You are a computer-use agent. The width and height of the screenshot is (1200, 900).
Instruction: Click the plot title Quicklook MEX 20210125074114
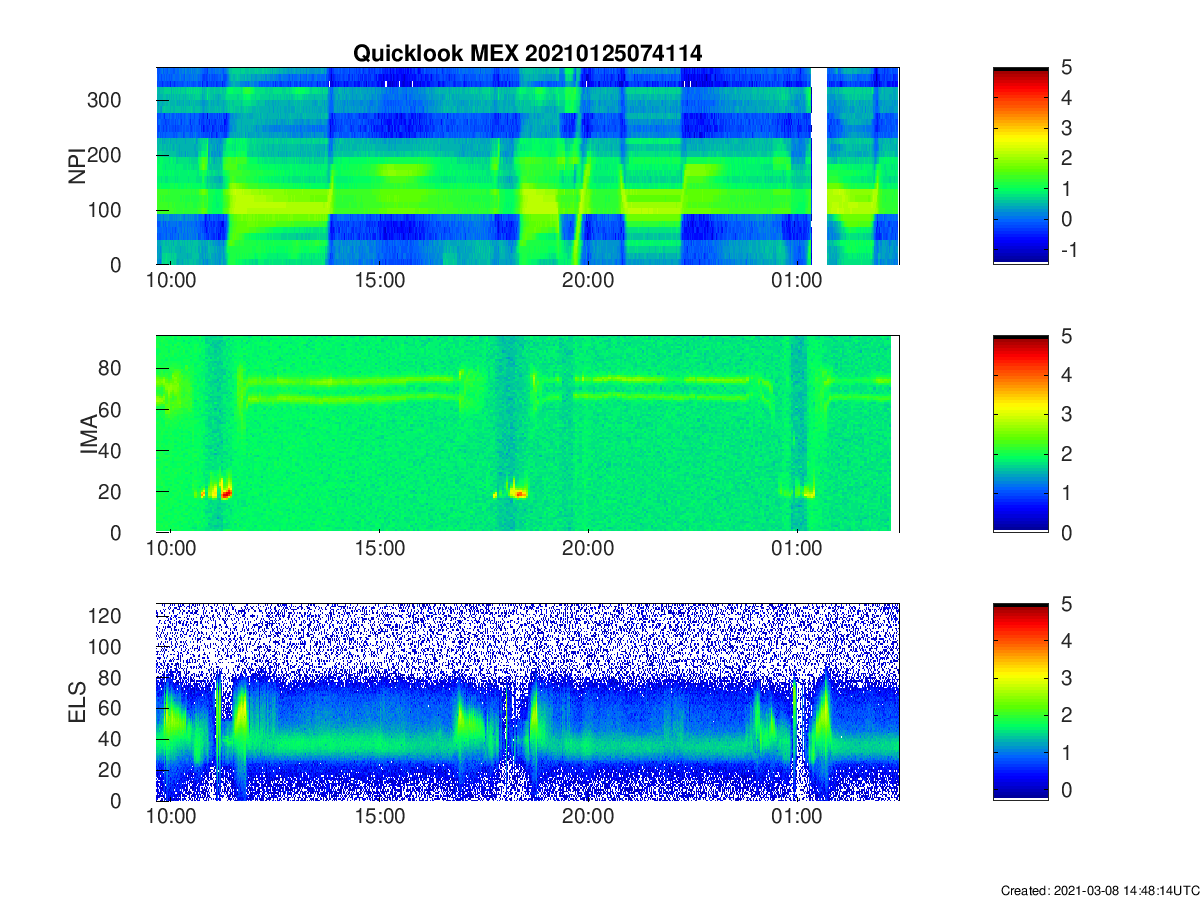click(527, 54)
